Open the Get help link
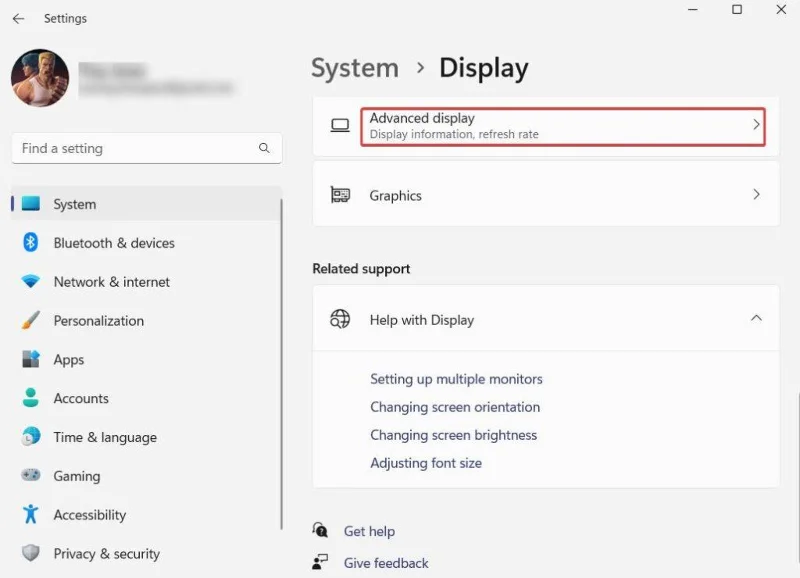Viewport: 800px width, 578px height. point(368,531)
